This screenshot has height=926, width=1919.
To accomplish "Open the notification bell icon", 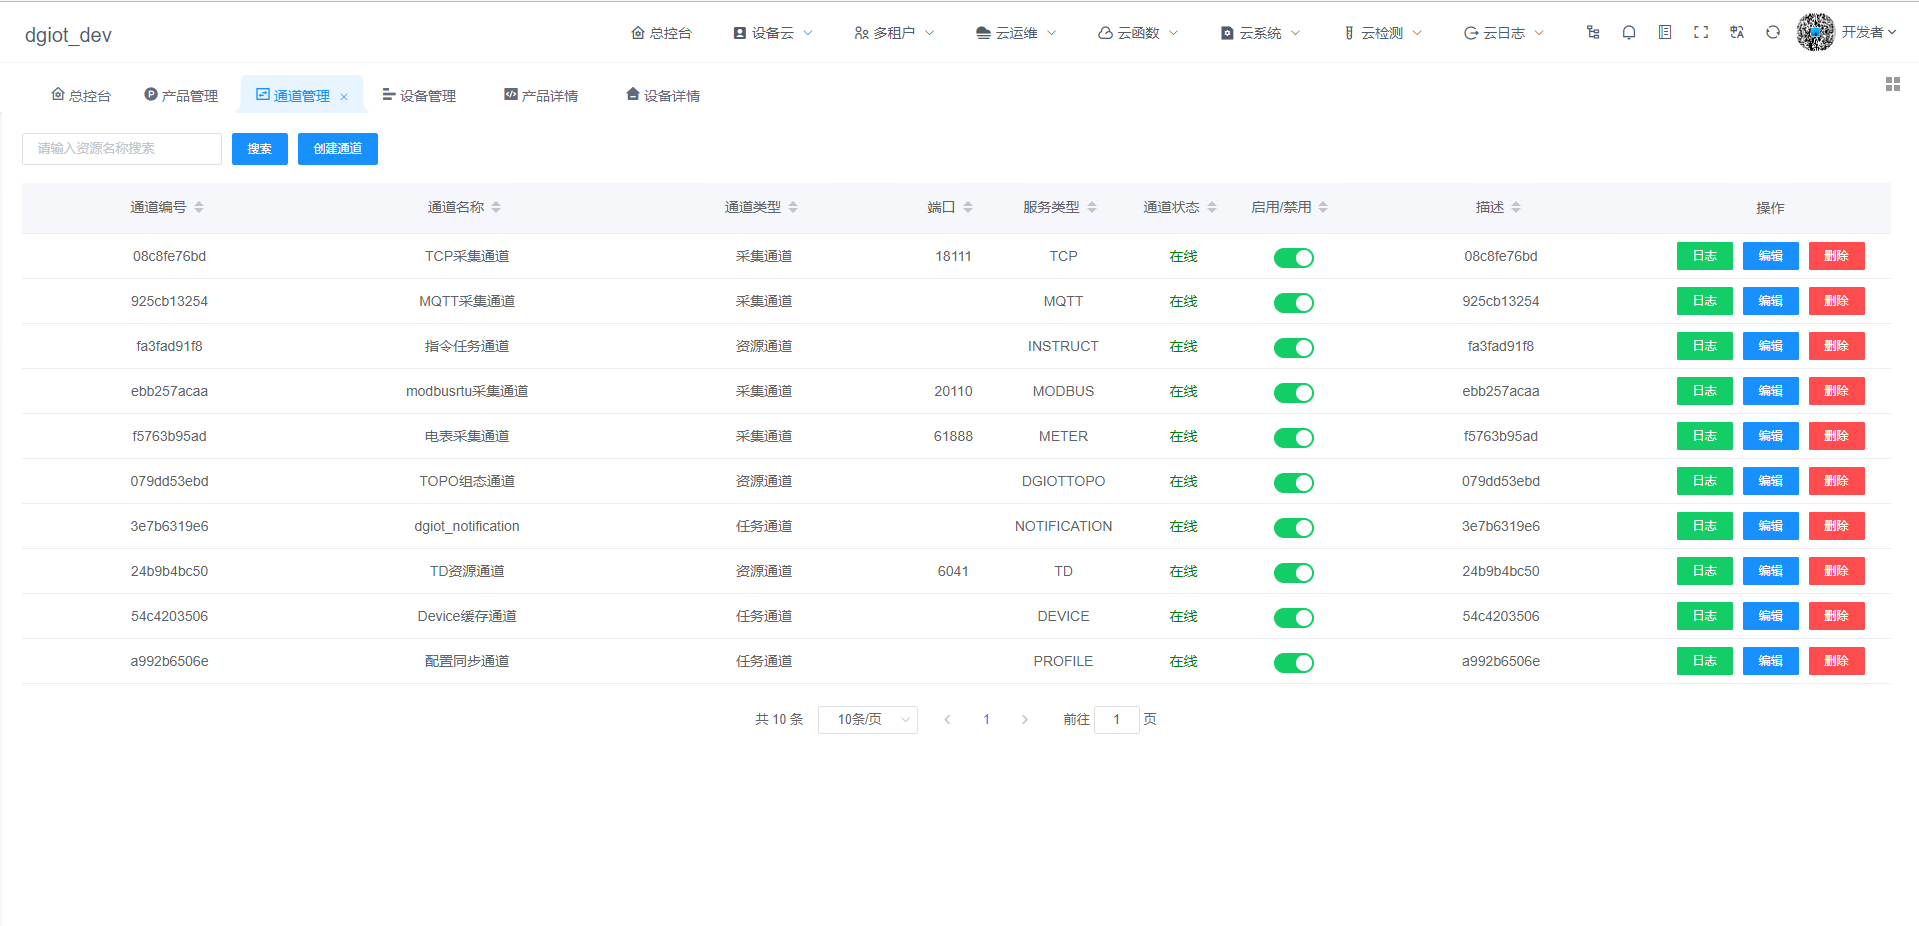I will (1629, 32).
